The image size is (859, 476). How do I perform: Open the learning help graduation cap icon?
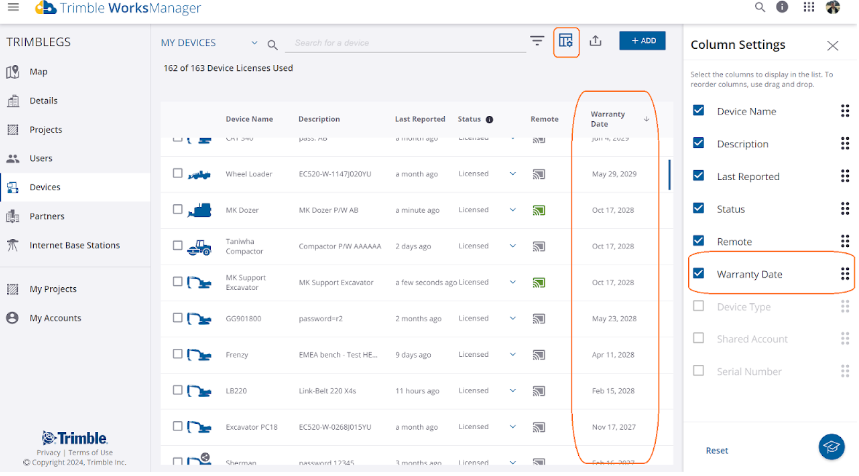[x=831, y=447]
